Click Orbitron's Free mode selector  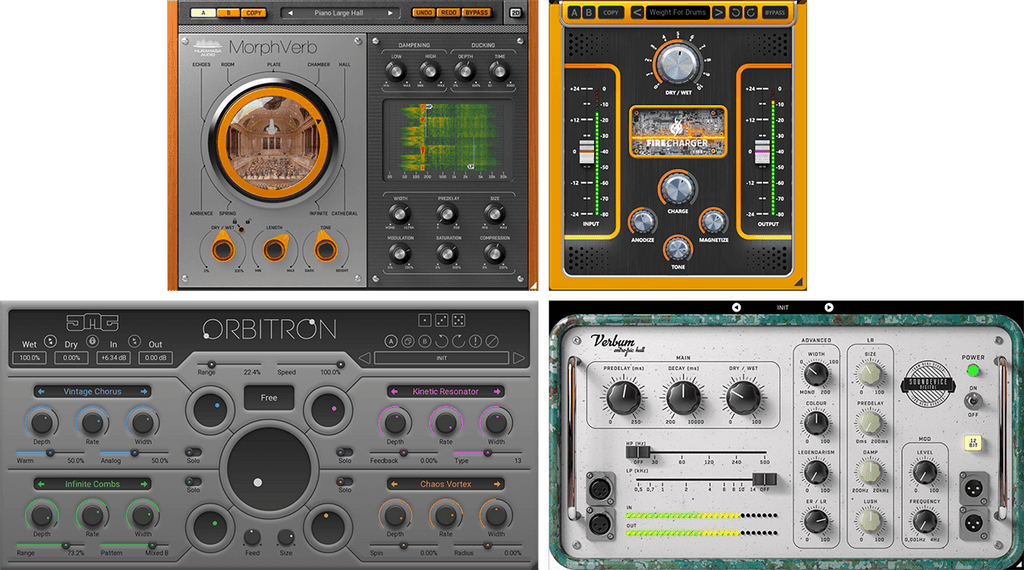click(269, 397)
